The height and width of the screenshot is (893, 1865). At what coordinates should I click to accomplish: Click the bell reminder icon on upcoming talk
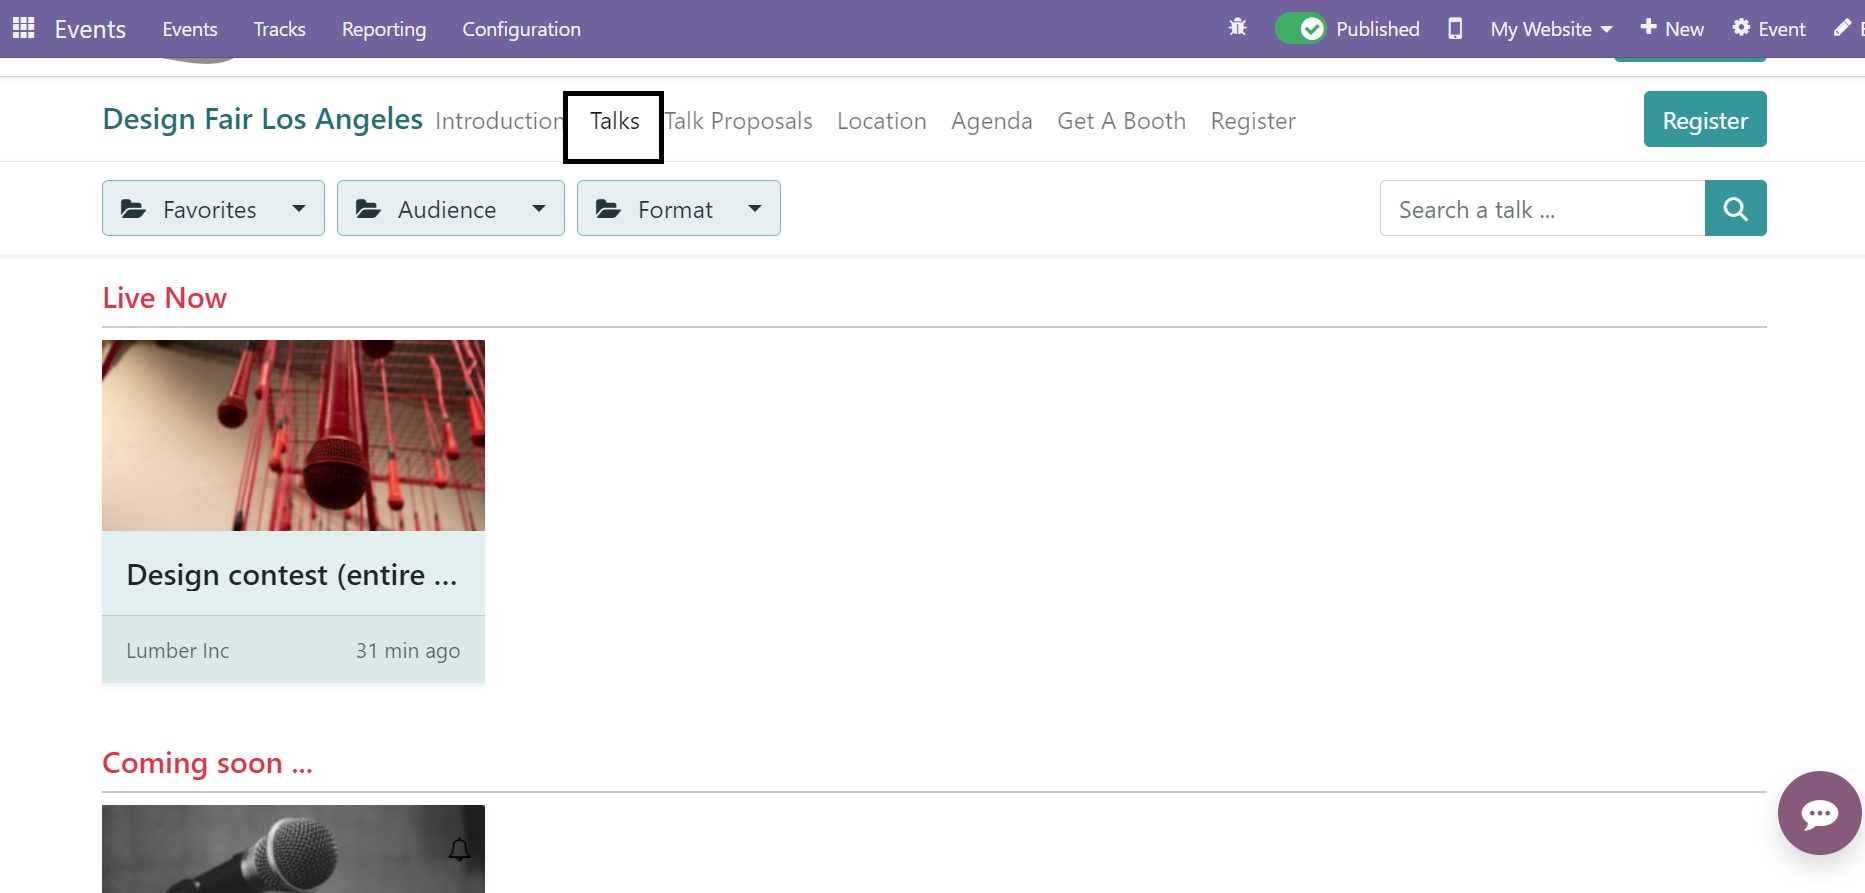[x=459, y=850]
